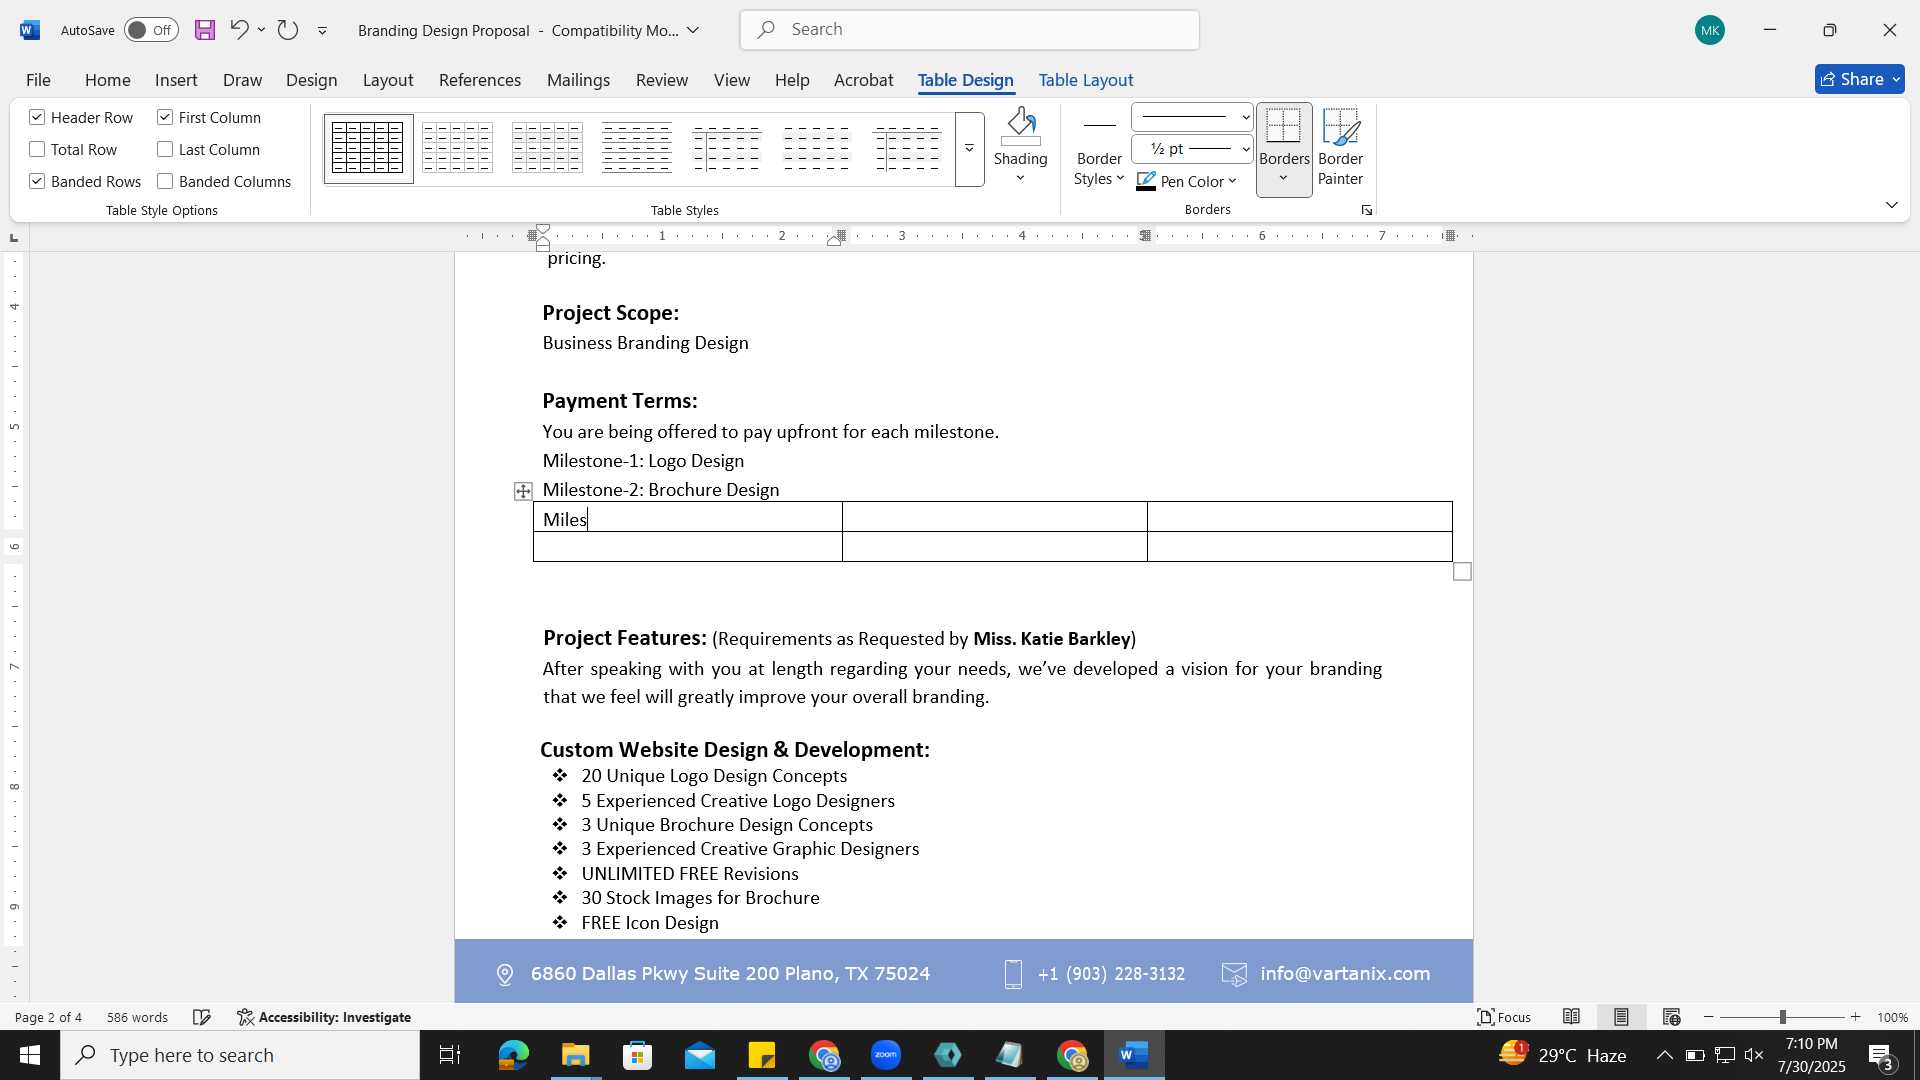Open Pen Color picker
Screen dimensions: 1920x1080
tap(1187, 181)
